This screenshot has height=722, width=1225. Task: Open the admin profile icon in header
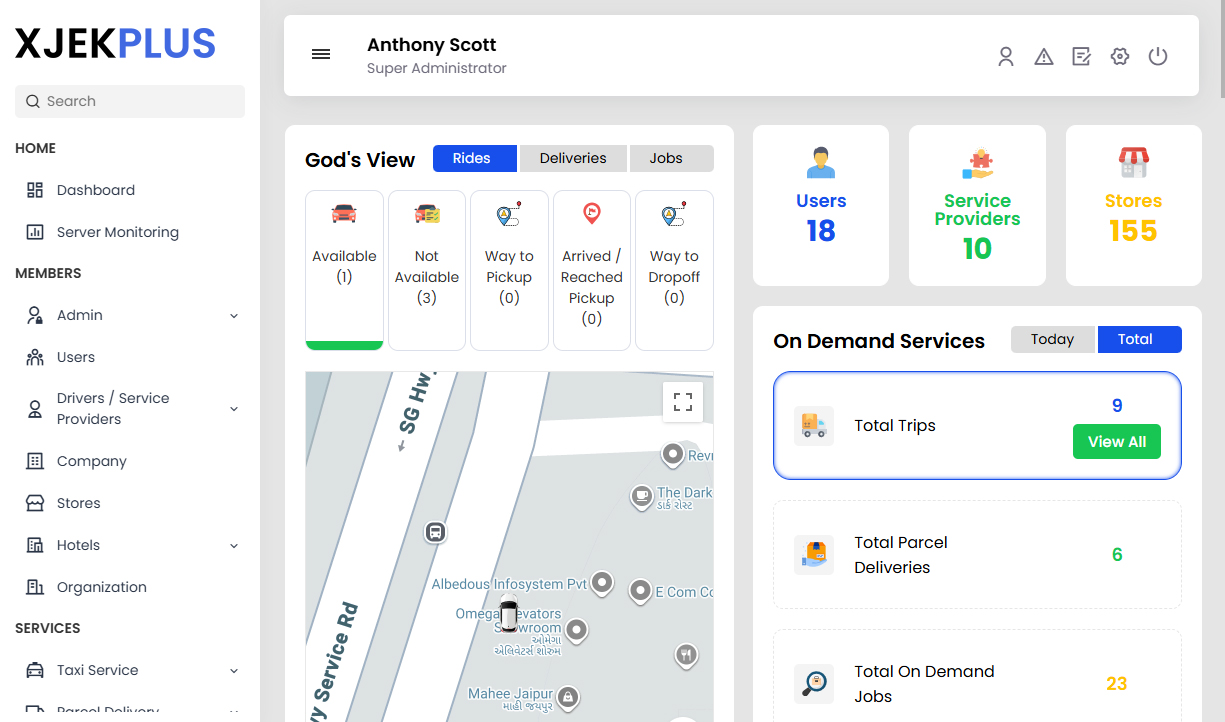(1006, 56)
